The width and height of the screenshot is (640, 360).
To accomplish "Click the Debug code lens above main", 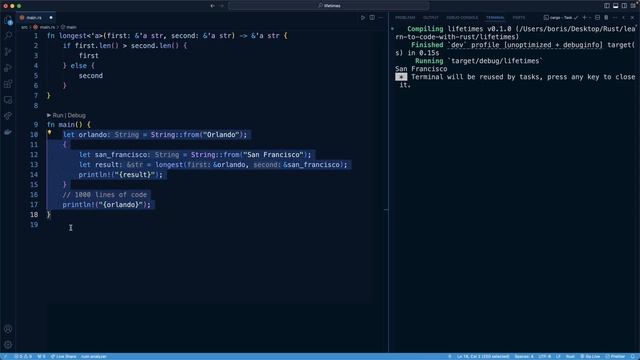I will [77, 116].
